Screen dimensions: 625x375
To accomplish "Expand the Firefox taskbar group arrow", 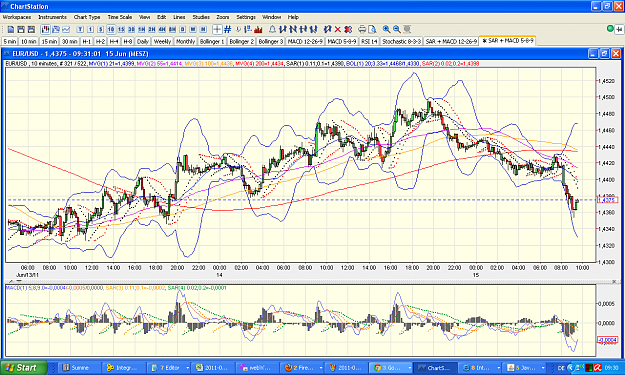I will click(x=320, y=368).
